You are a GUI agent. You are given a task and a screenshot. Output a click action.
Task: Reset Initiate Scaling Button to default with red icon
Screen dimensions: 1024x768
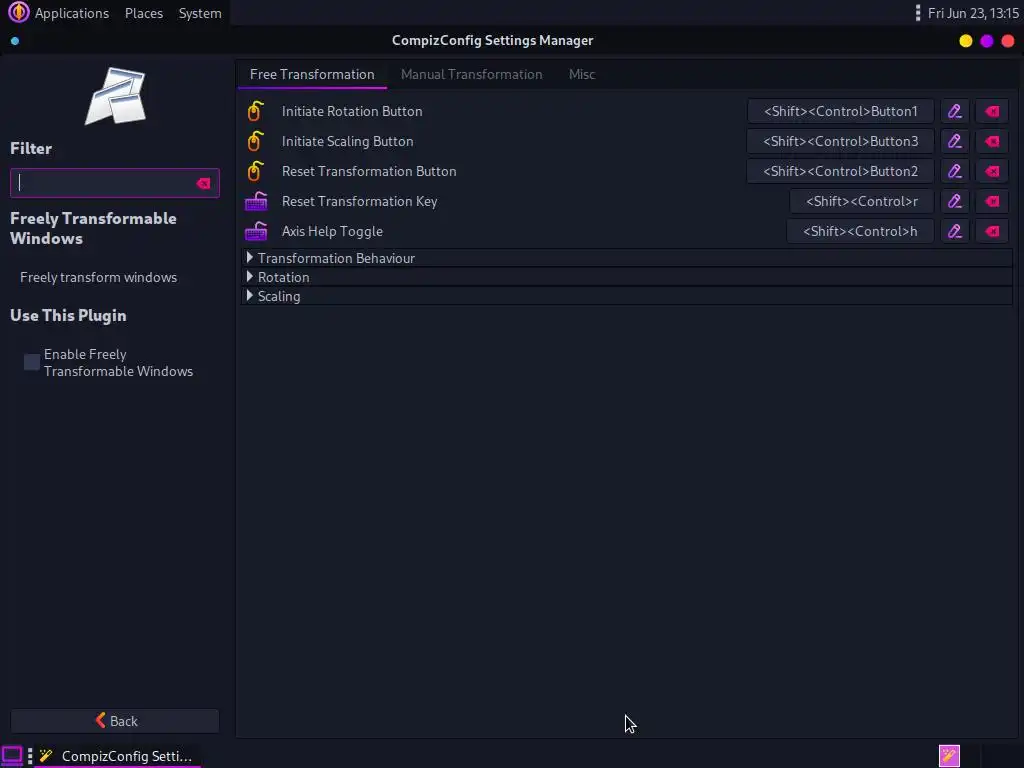coord(992,141)
